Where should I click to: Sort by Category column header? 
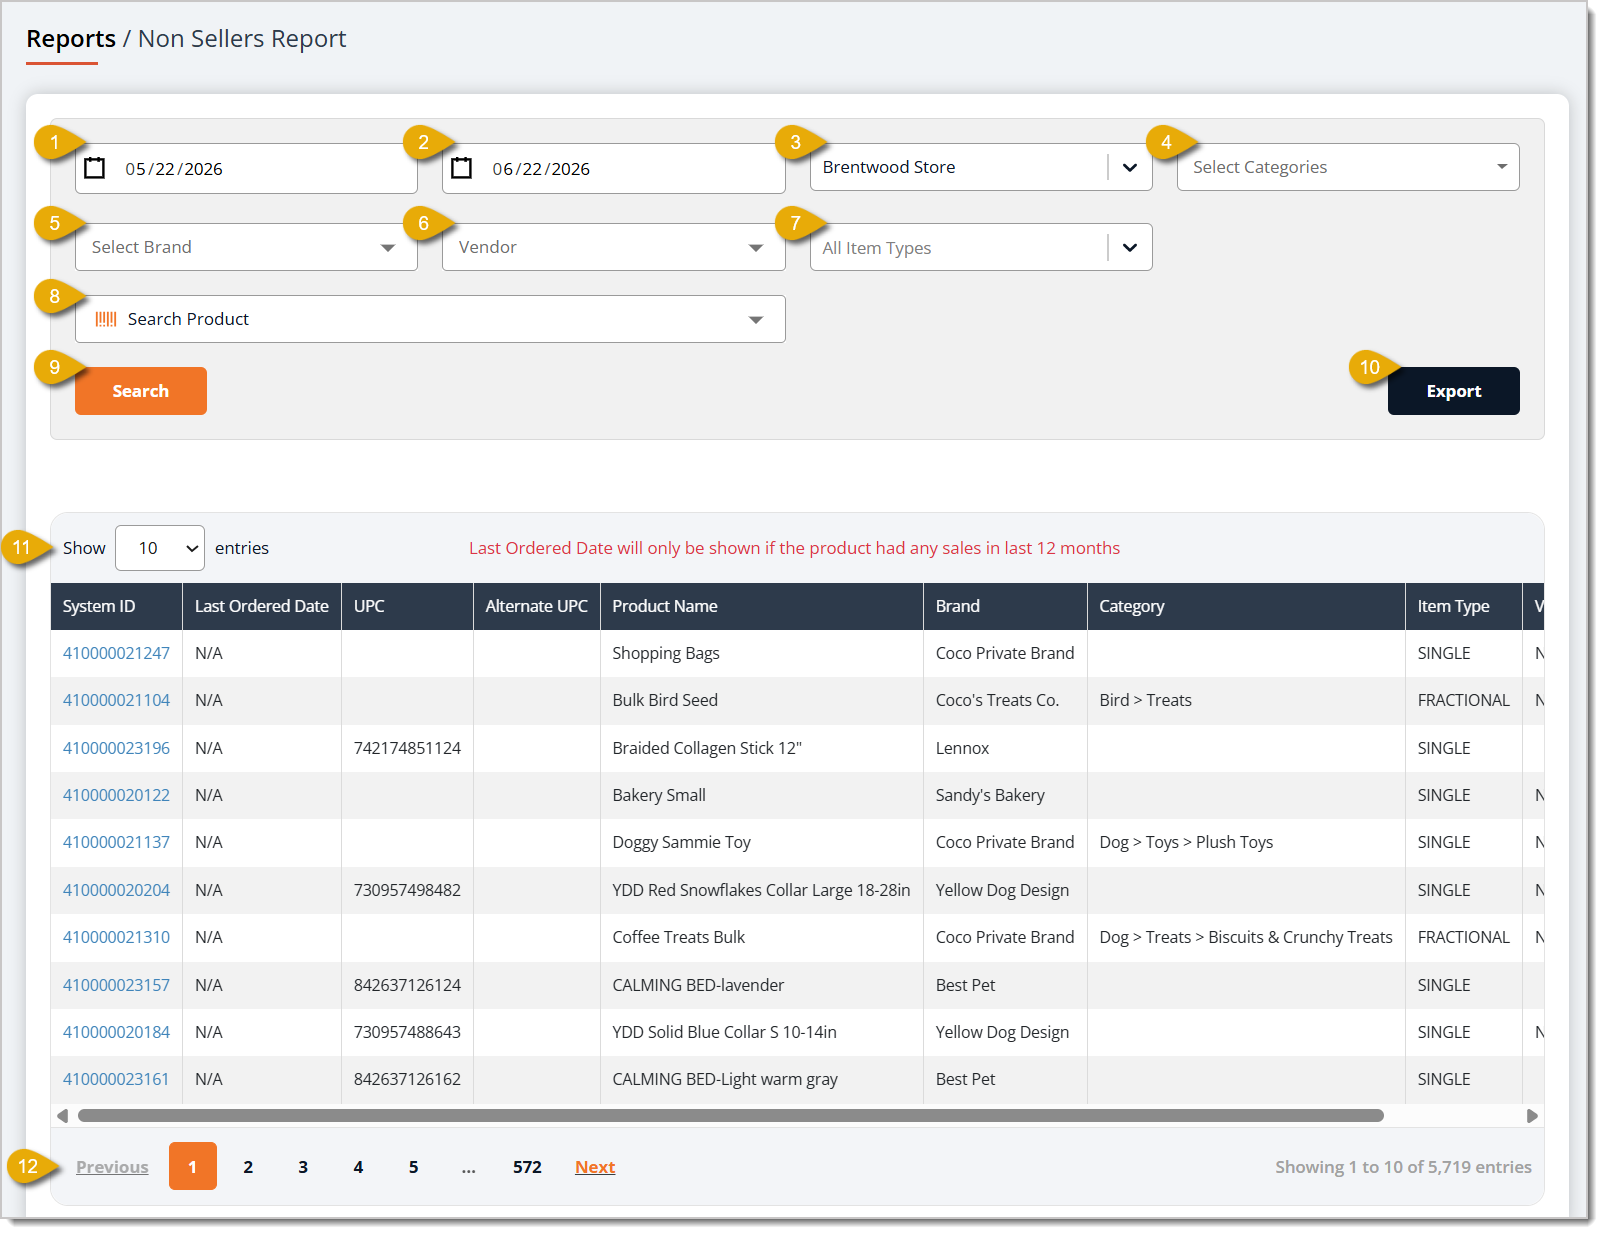pyautogui.click(x=1246, y=606)
